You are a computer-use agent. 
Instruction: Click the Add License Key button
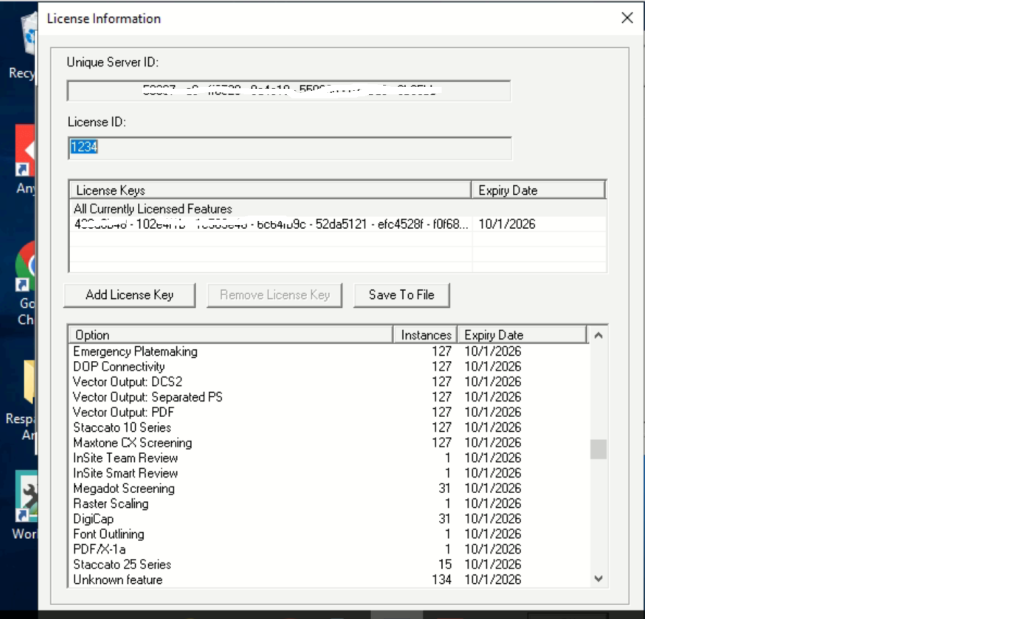click(x=129, y=295)
